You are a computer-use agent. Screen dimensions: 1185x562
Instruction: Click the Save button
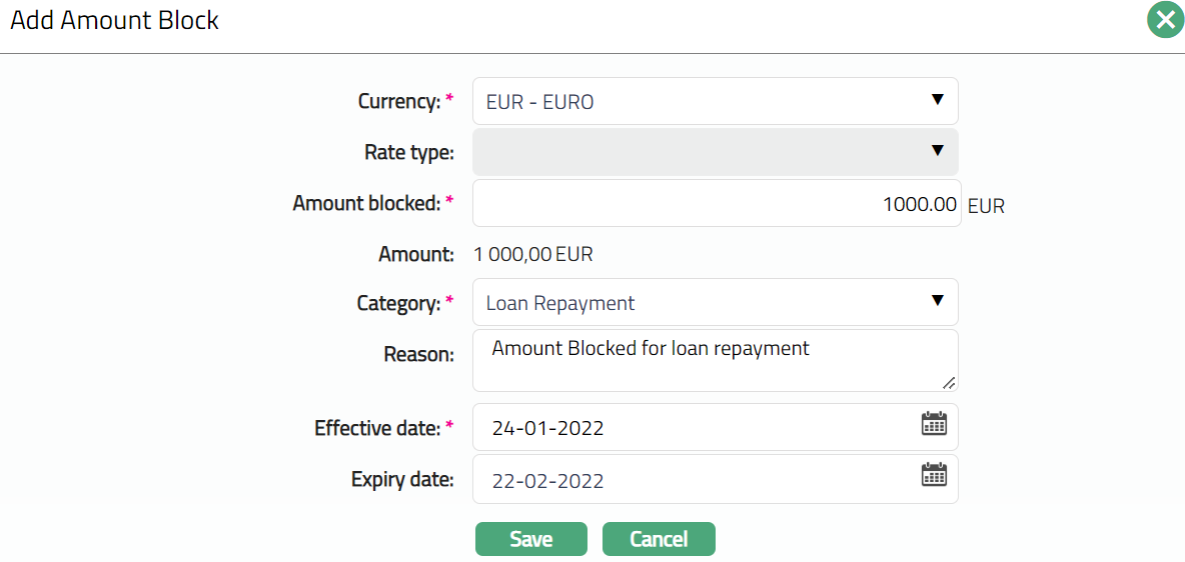(x=531, y=539)
